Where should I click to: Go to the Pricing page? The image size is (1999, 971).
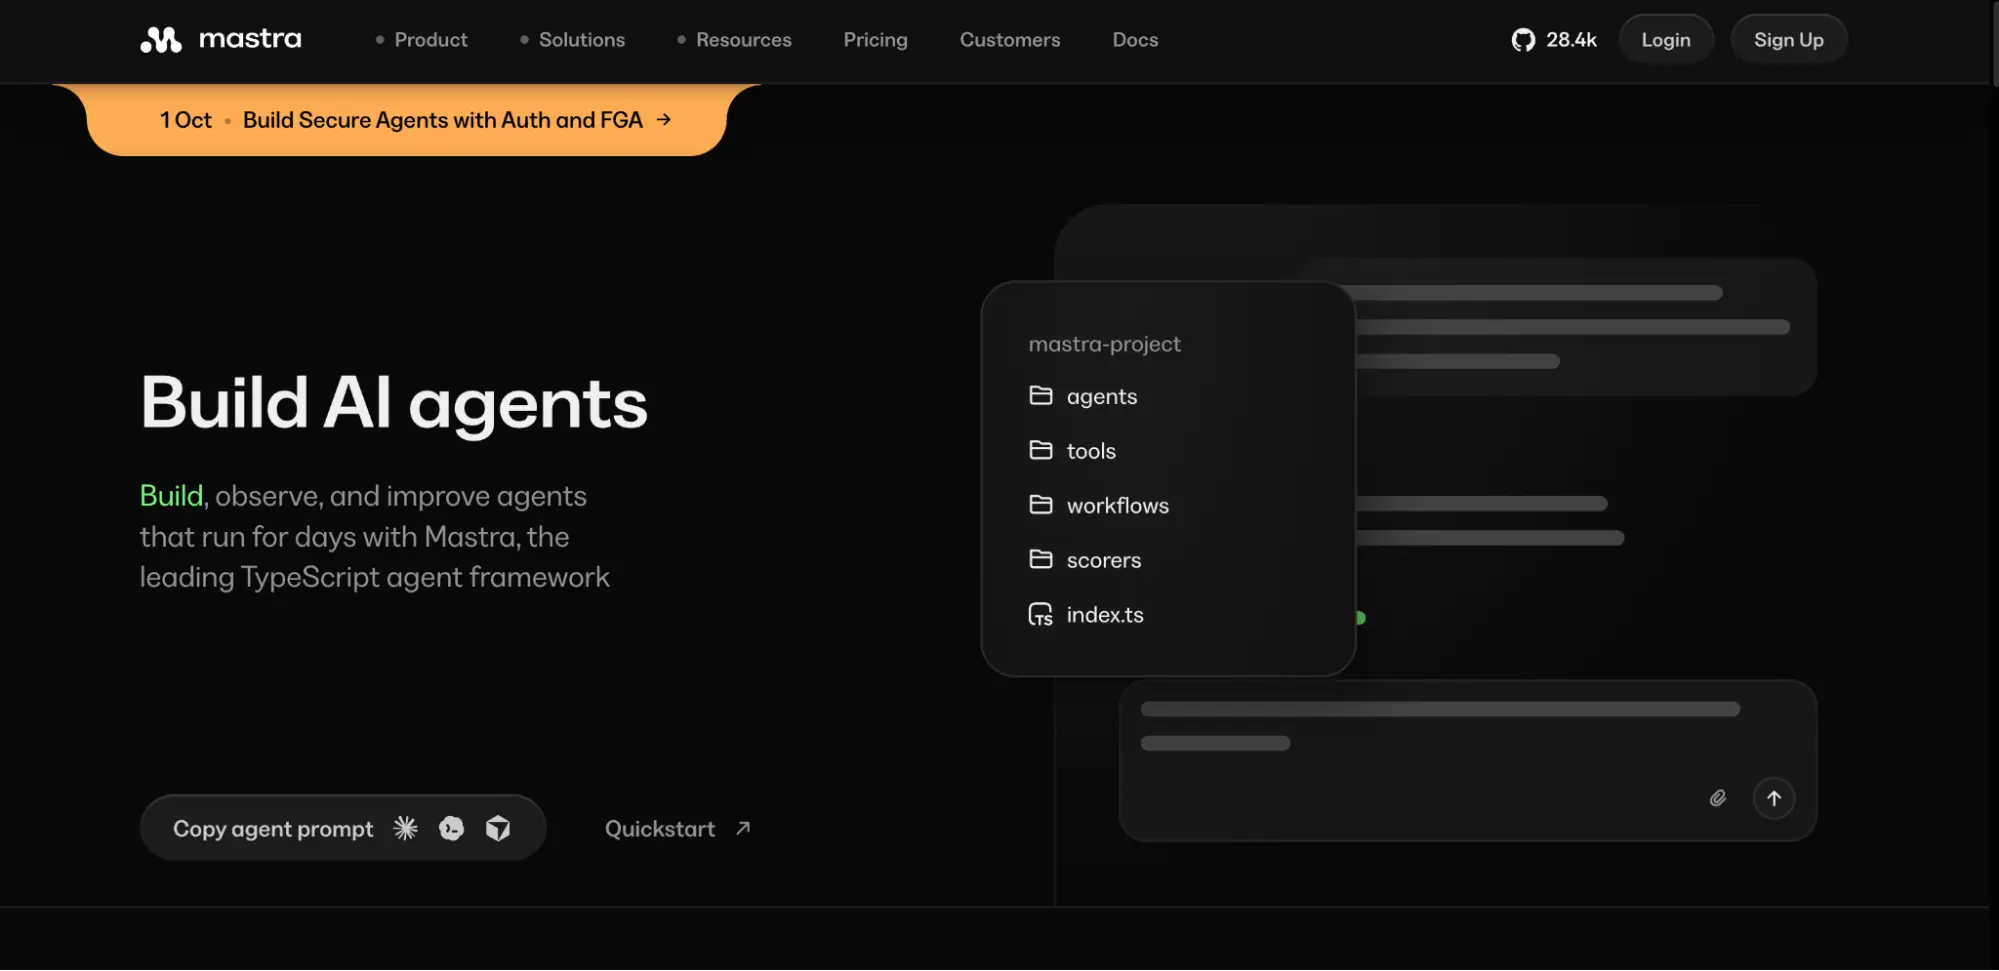click(876, 40)
